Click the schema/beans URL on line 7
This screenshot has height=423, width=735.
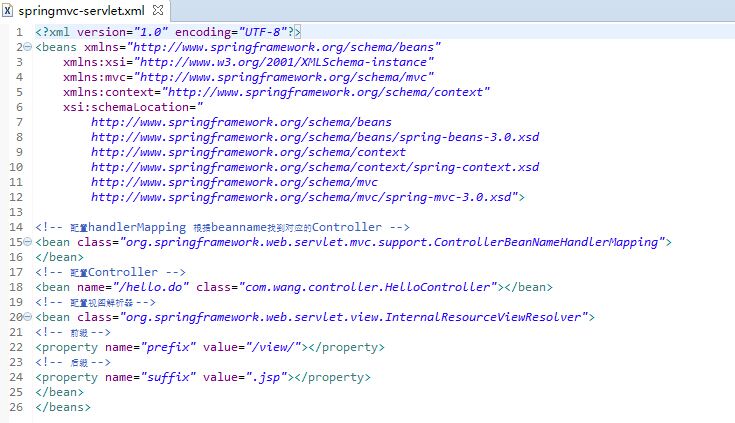point(241,122)
